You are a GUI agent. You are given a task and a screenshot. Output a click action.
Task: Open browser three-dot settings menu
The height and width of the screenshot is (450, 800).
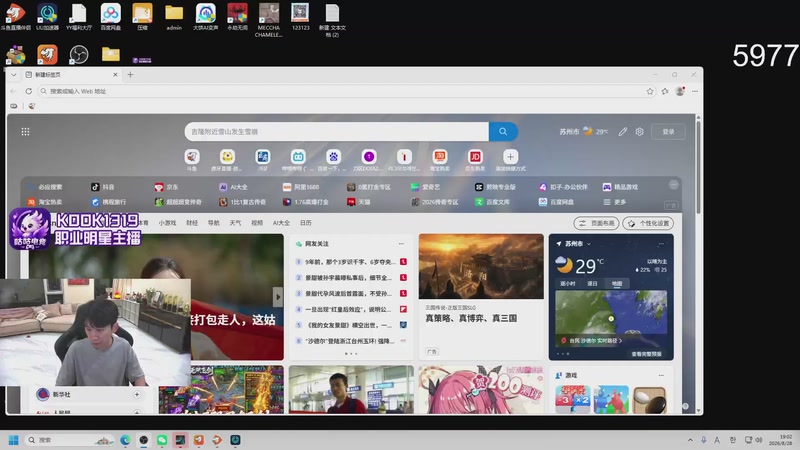695,91
